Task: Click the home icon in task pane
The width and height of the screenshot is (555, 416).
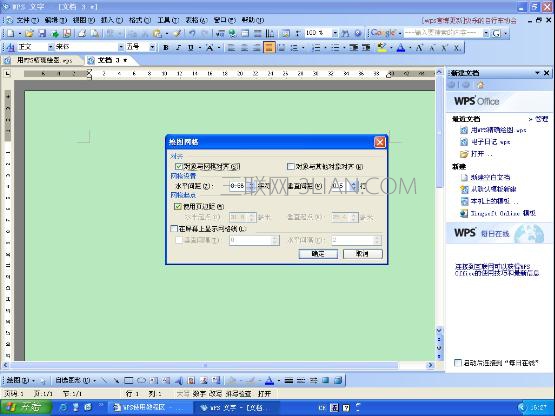Action: pos(480,85)
